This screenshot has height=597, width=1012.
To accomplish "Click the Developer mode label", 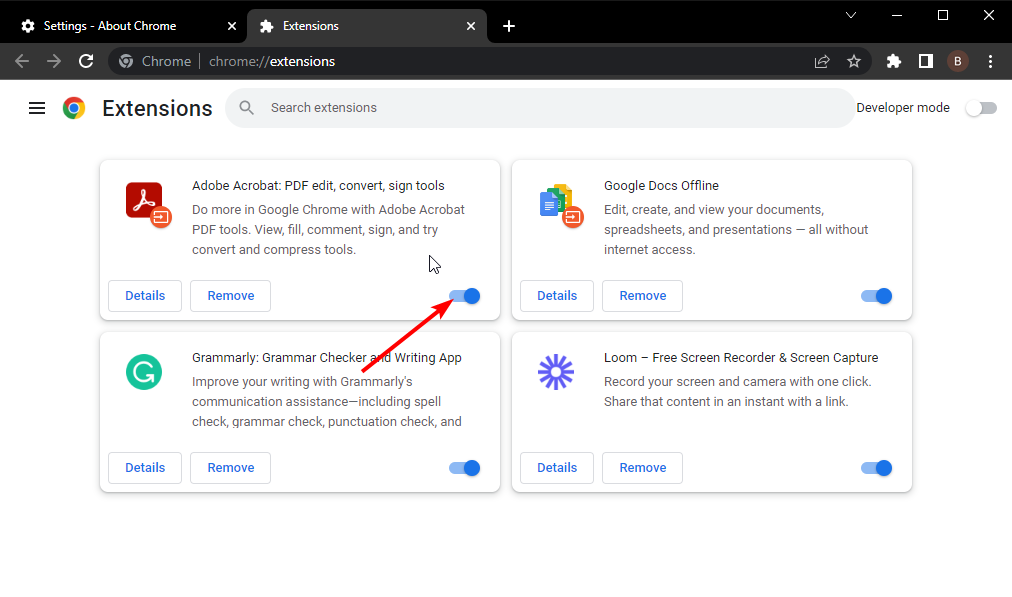I will (x=903, y=108).
